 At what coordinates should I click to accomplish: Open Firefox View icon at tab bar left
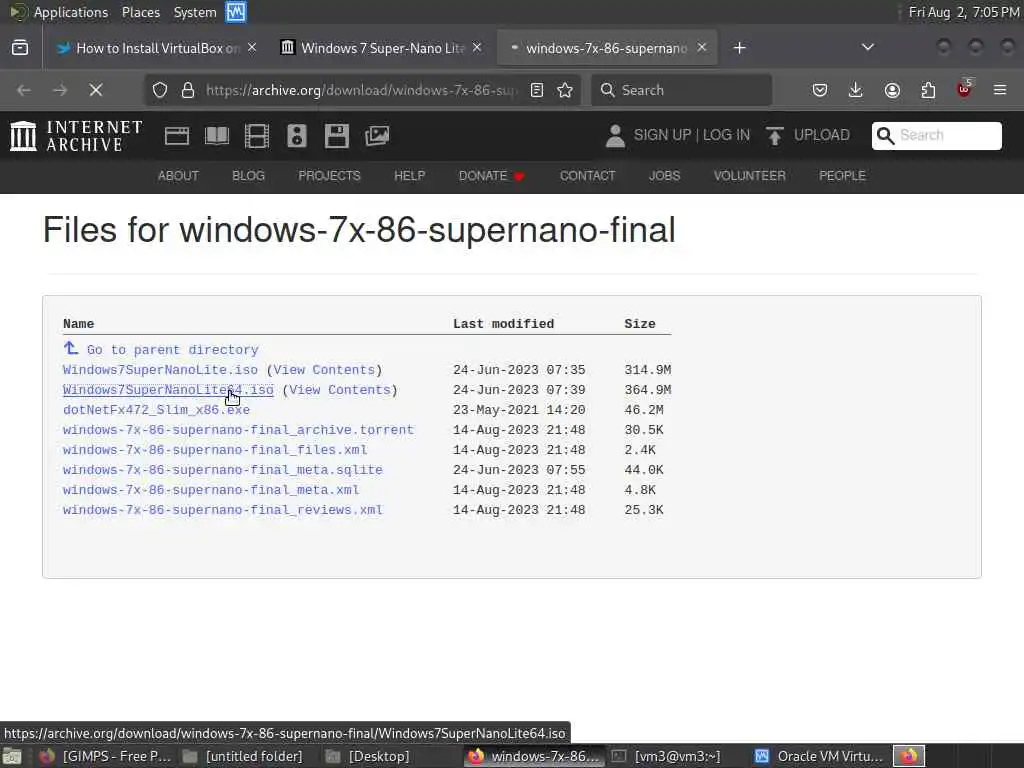pyautogui.click(x=20, y=48)
